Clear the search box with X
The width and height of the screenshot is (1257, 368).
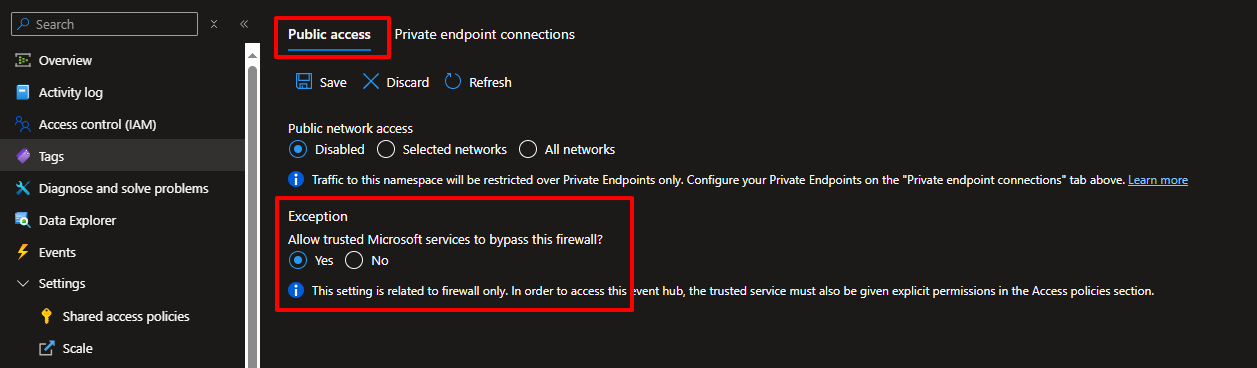214,24
